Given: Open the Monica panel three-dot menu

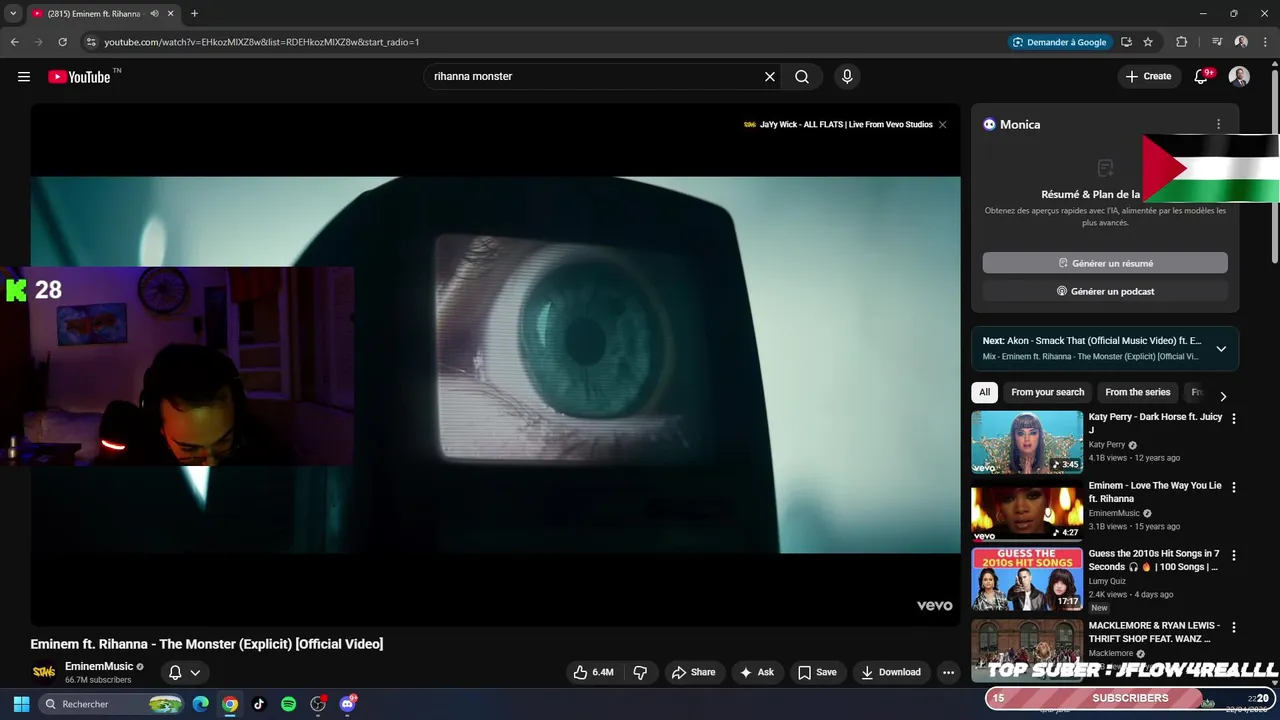Looking at the screenshot, I should (1218, 125).
